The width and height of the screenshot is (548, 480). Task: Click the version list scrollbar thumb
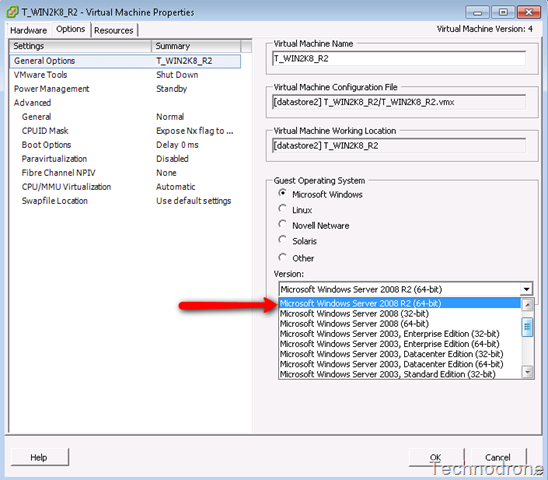pos(527,327)
